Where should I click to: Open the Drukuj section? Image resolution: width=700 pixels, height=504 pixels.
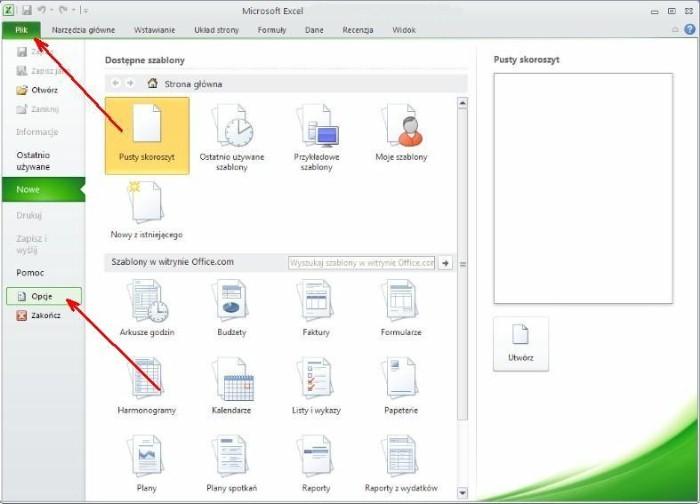point(29,215)
